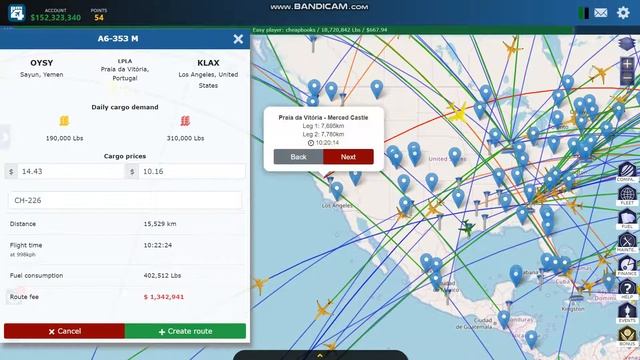The image size is (640, 360).
Task: Click fuel consumption 402,512 Lbs
Action: [x=162, y=276]
